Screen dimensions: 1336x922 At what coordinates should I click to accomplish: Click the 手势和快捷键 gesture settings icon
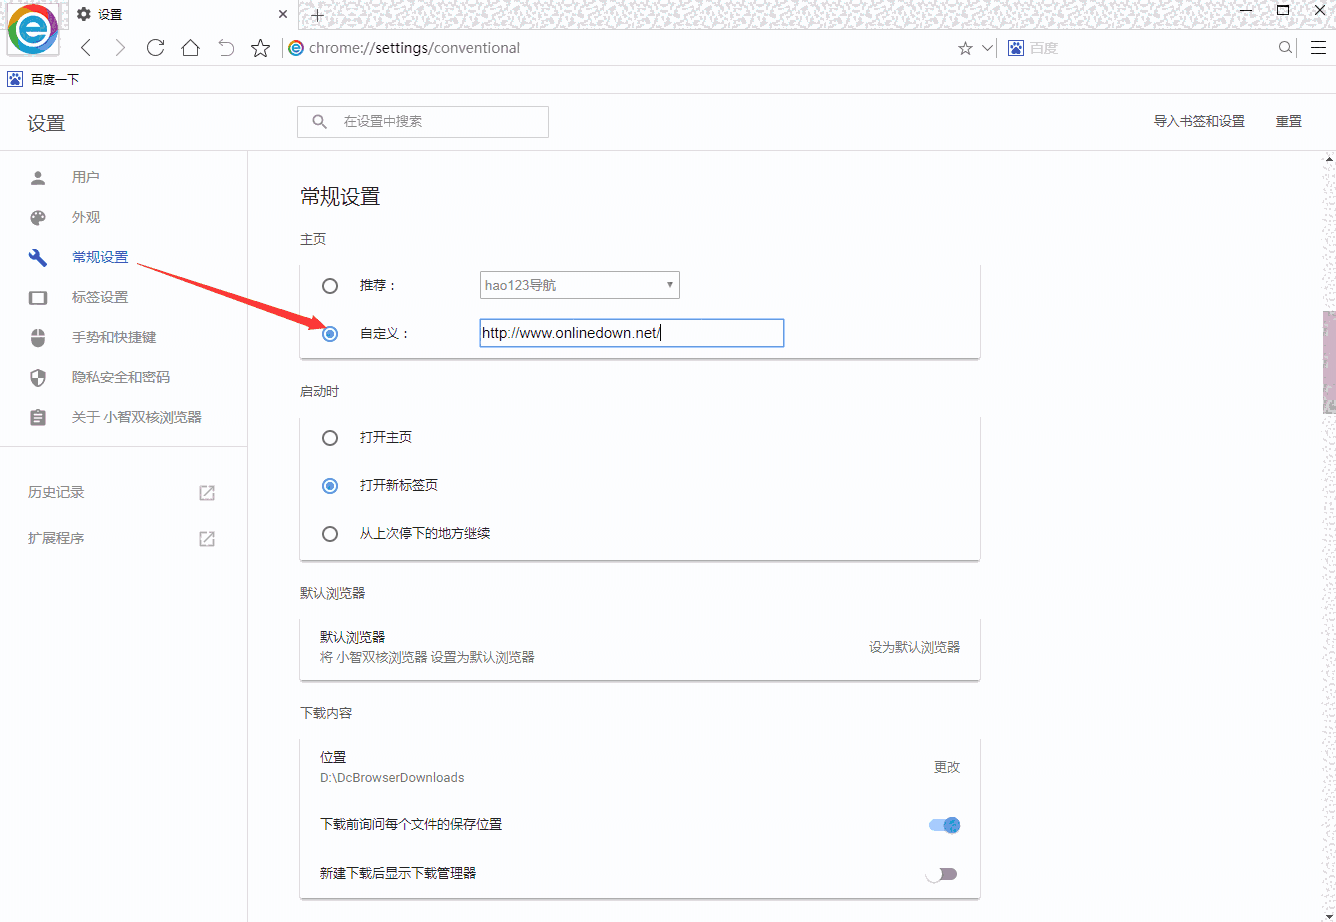[37, 337]
